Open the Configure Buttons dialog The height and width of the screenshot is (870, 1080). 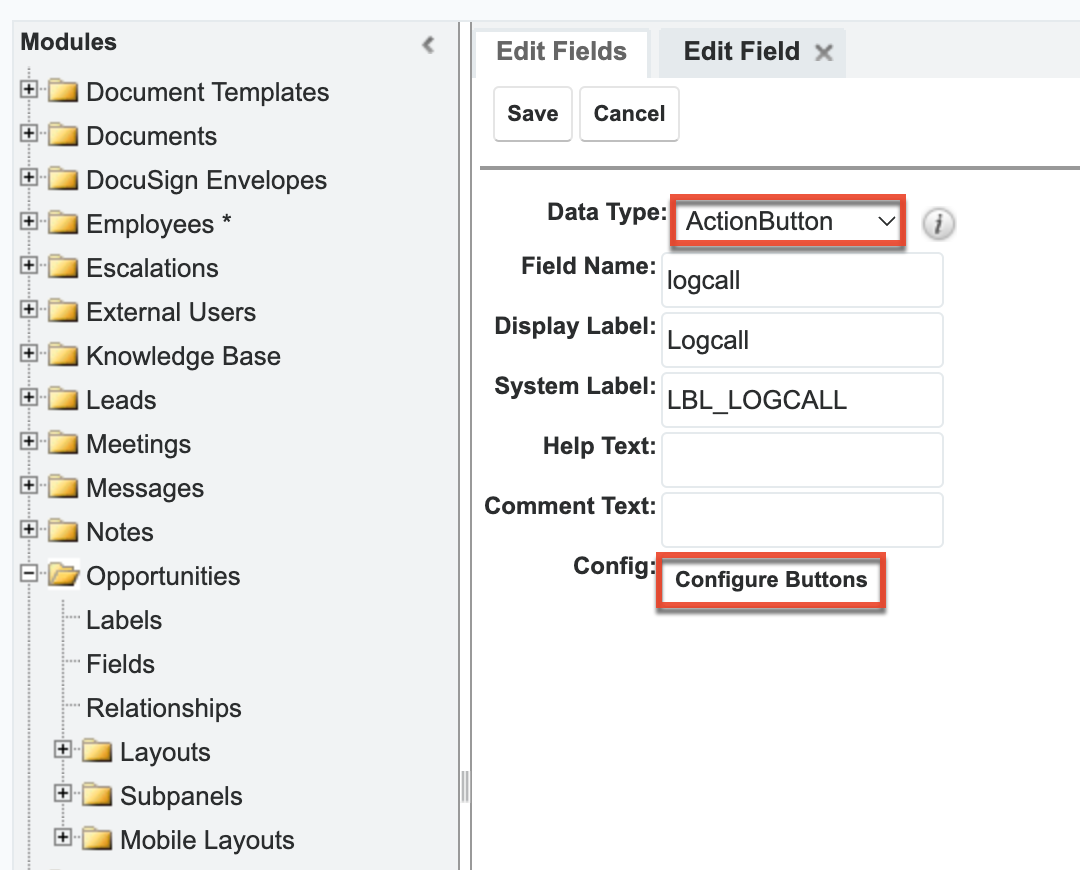point(770,580)
